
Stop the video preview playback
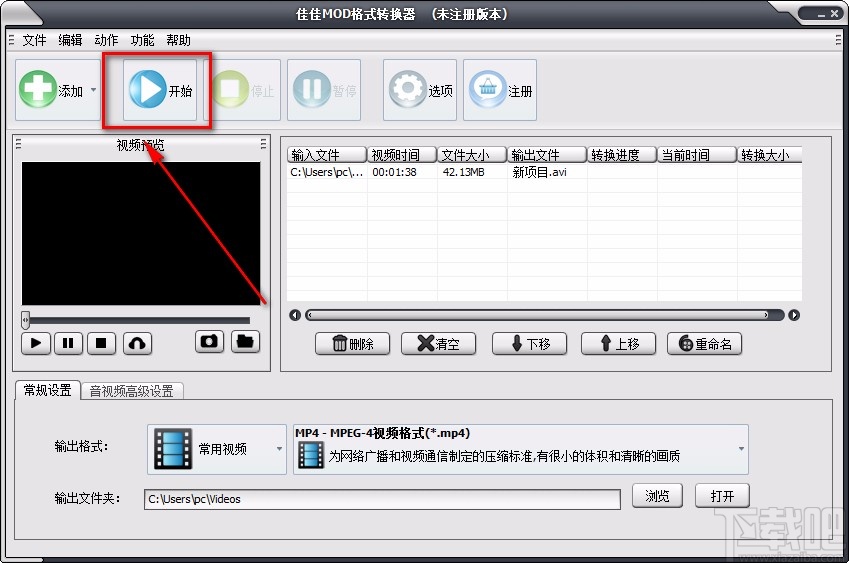101,343
